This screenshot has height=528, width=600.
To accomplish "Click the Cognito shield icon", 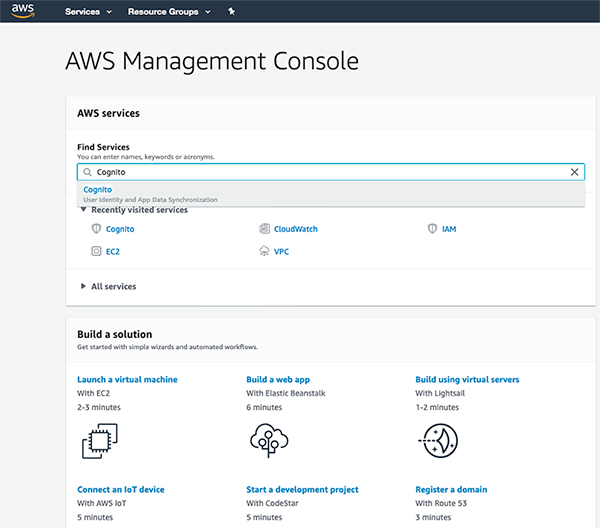I will point(96,229).
